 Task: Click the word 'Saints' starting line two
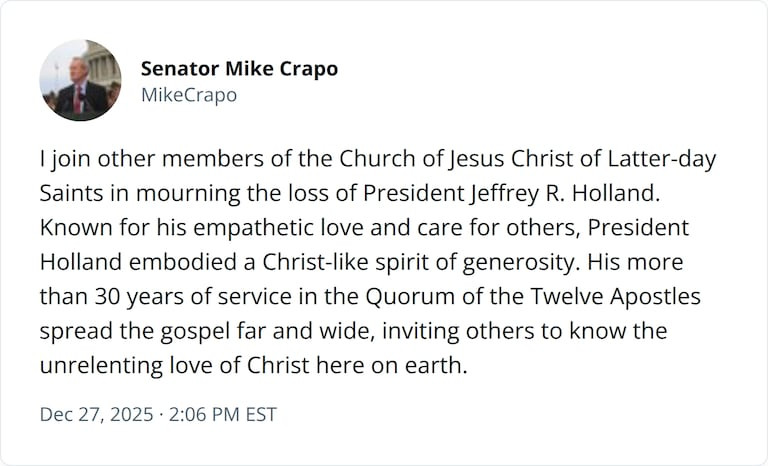pyautogui.click(x=72, y=194)
